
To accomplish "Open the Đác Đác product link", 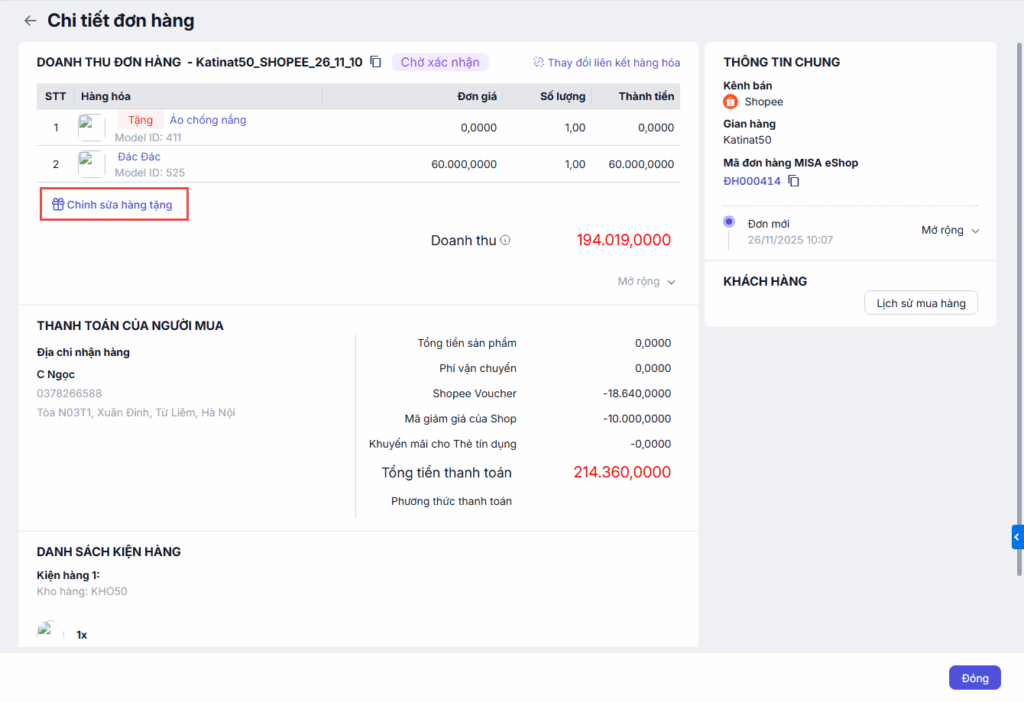I will pyautogui.click(x=139, y=157).
